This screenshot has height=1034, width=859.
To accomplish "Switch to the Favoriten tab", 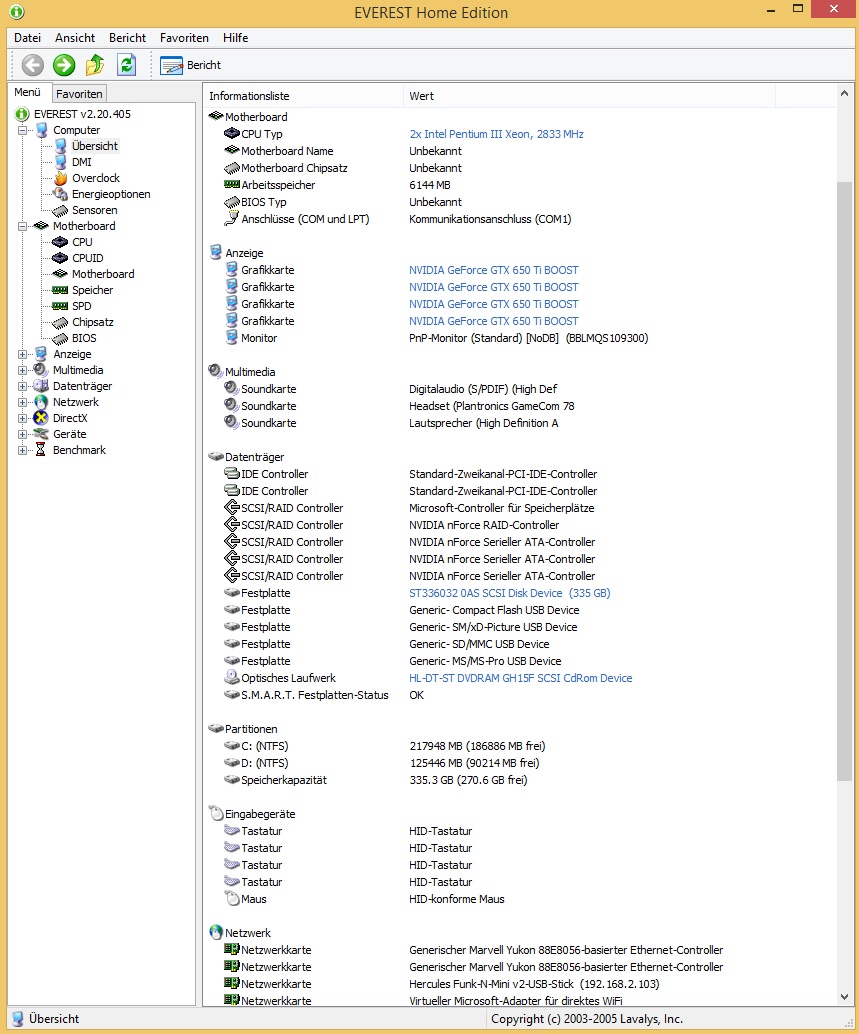I will pos(79,94).
